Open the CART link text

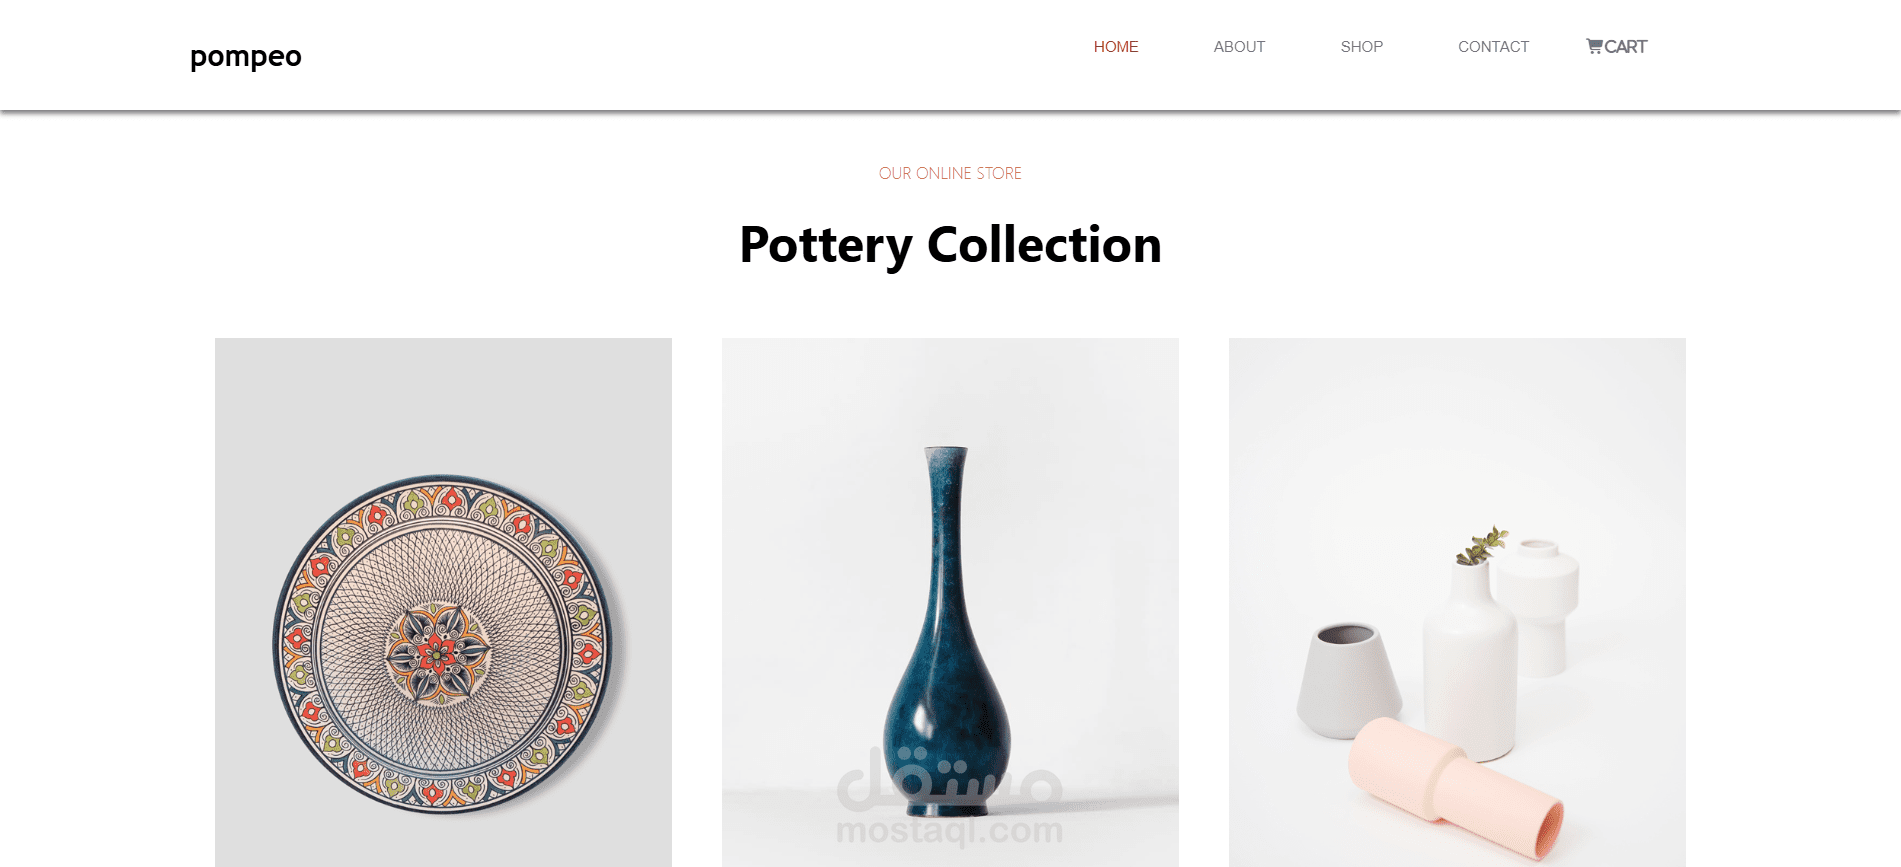click(x=1625, y=47)
